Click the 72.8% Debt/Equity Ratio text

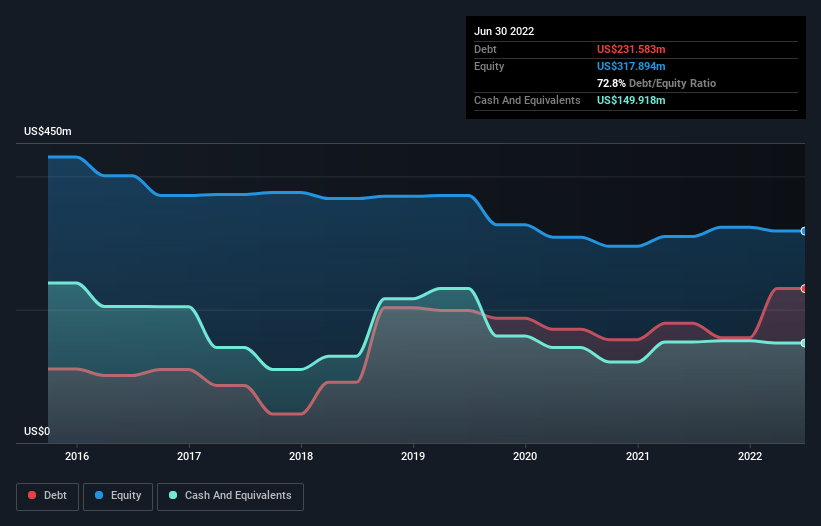point(656,83)
